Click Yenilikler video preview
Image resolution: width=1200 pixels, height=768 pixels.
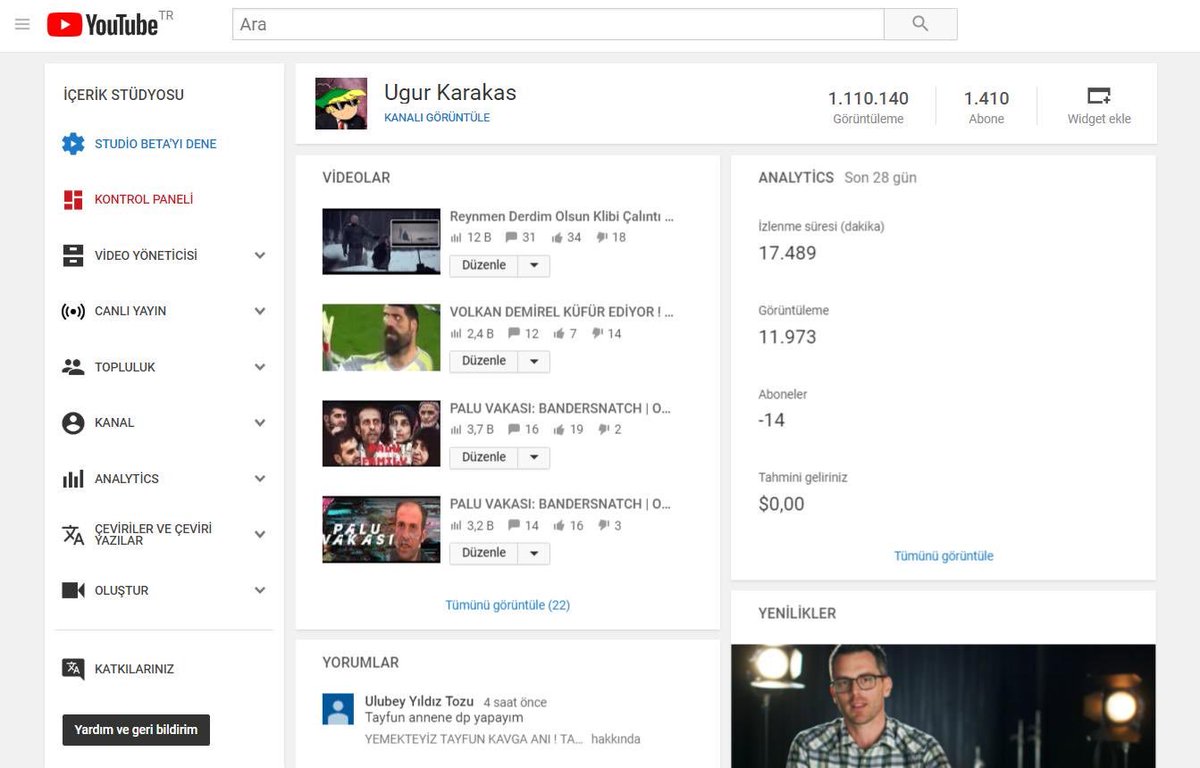pos(943,706)
